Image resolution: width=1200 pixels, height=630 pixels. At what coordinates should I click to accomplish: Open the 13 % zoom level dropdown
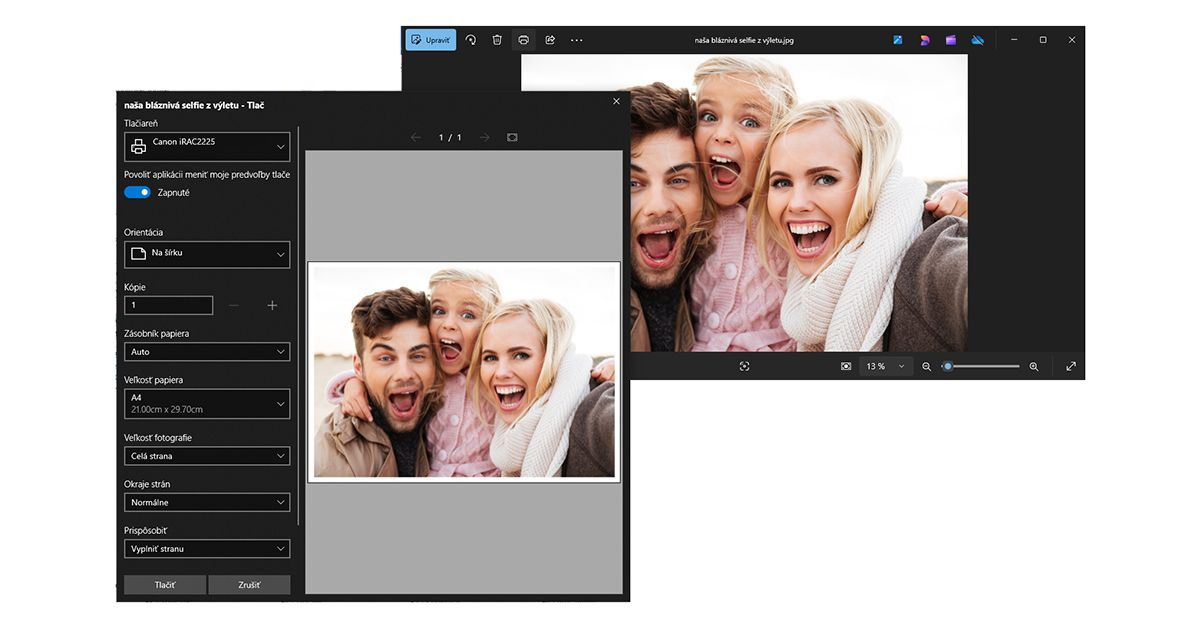(x=886, y=366)
